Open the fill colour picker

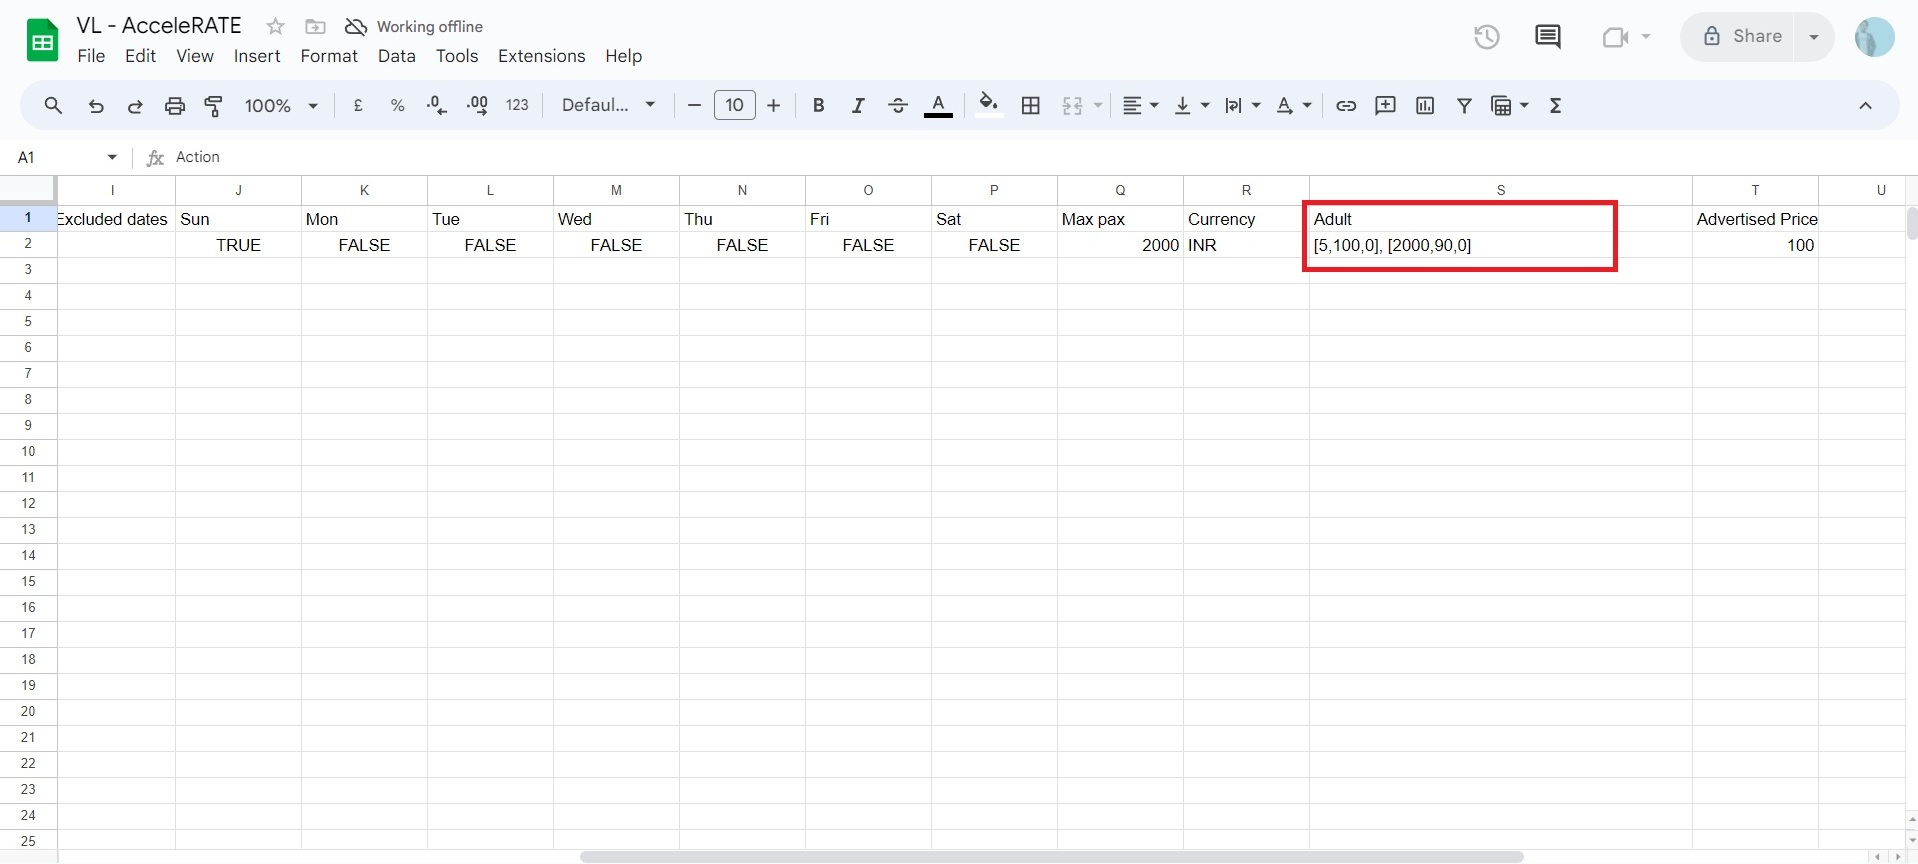(x=988, y=106)
